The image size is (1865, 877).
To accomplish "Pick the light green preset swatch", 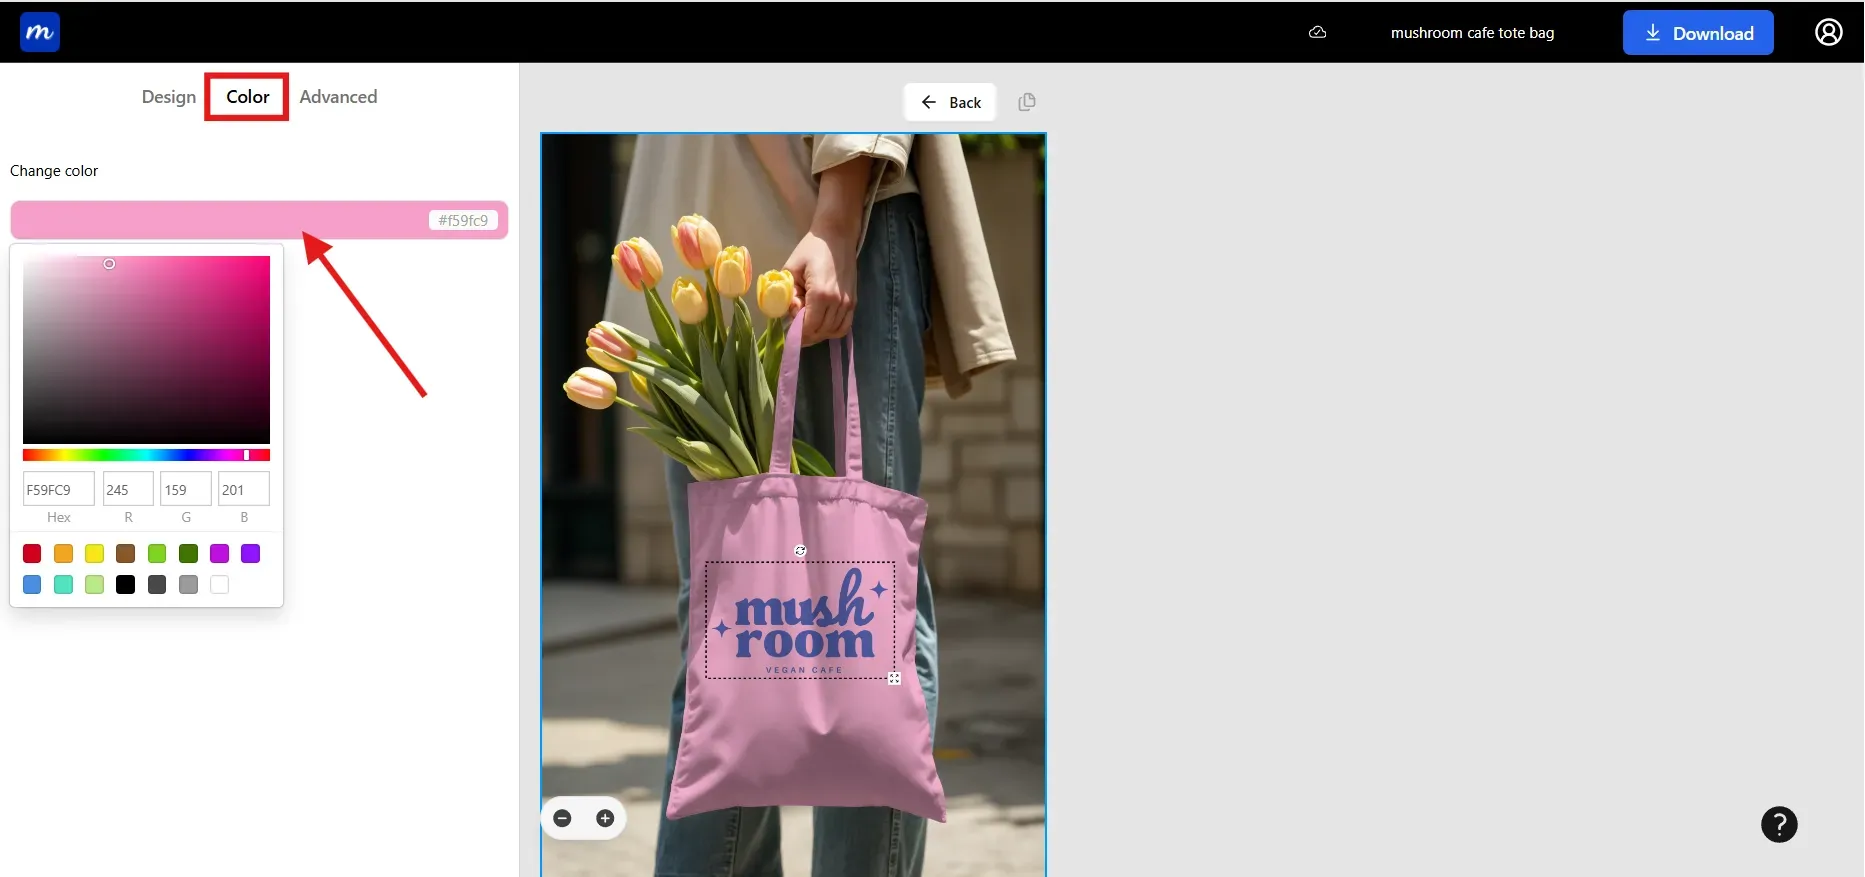I will 157,553.
